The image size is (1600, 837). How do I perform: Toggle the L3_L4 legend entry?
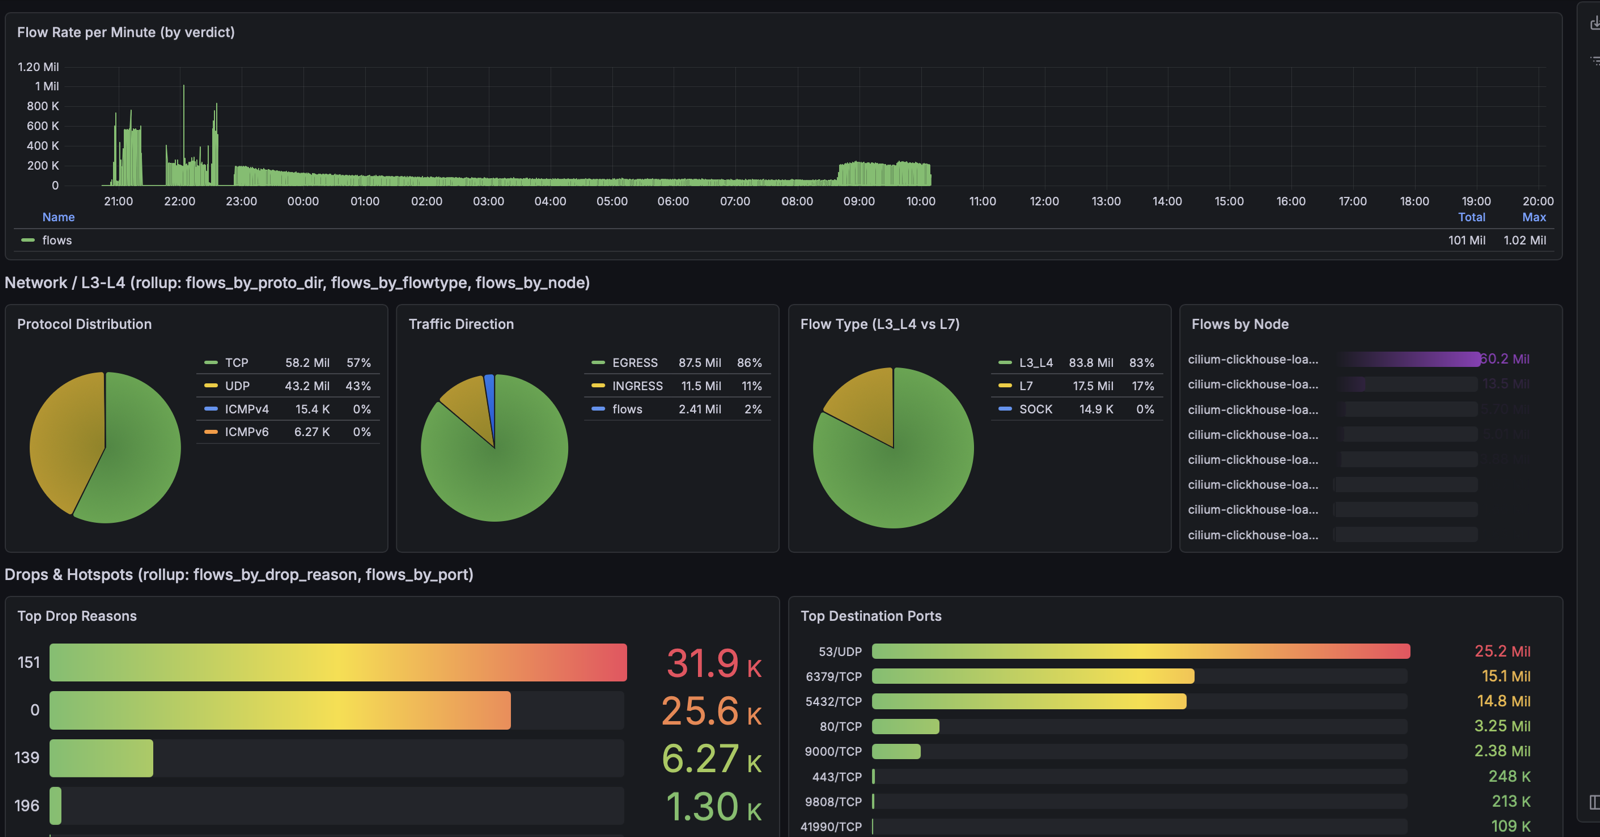coord(1036,363)
